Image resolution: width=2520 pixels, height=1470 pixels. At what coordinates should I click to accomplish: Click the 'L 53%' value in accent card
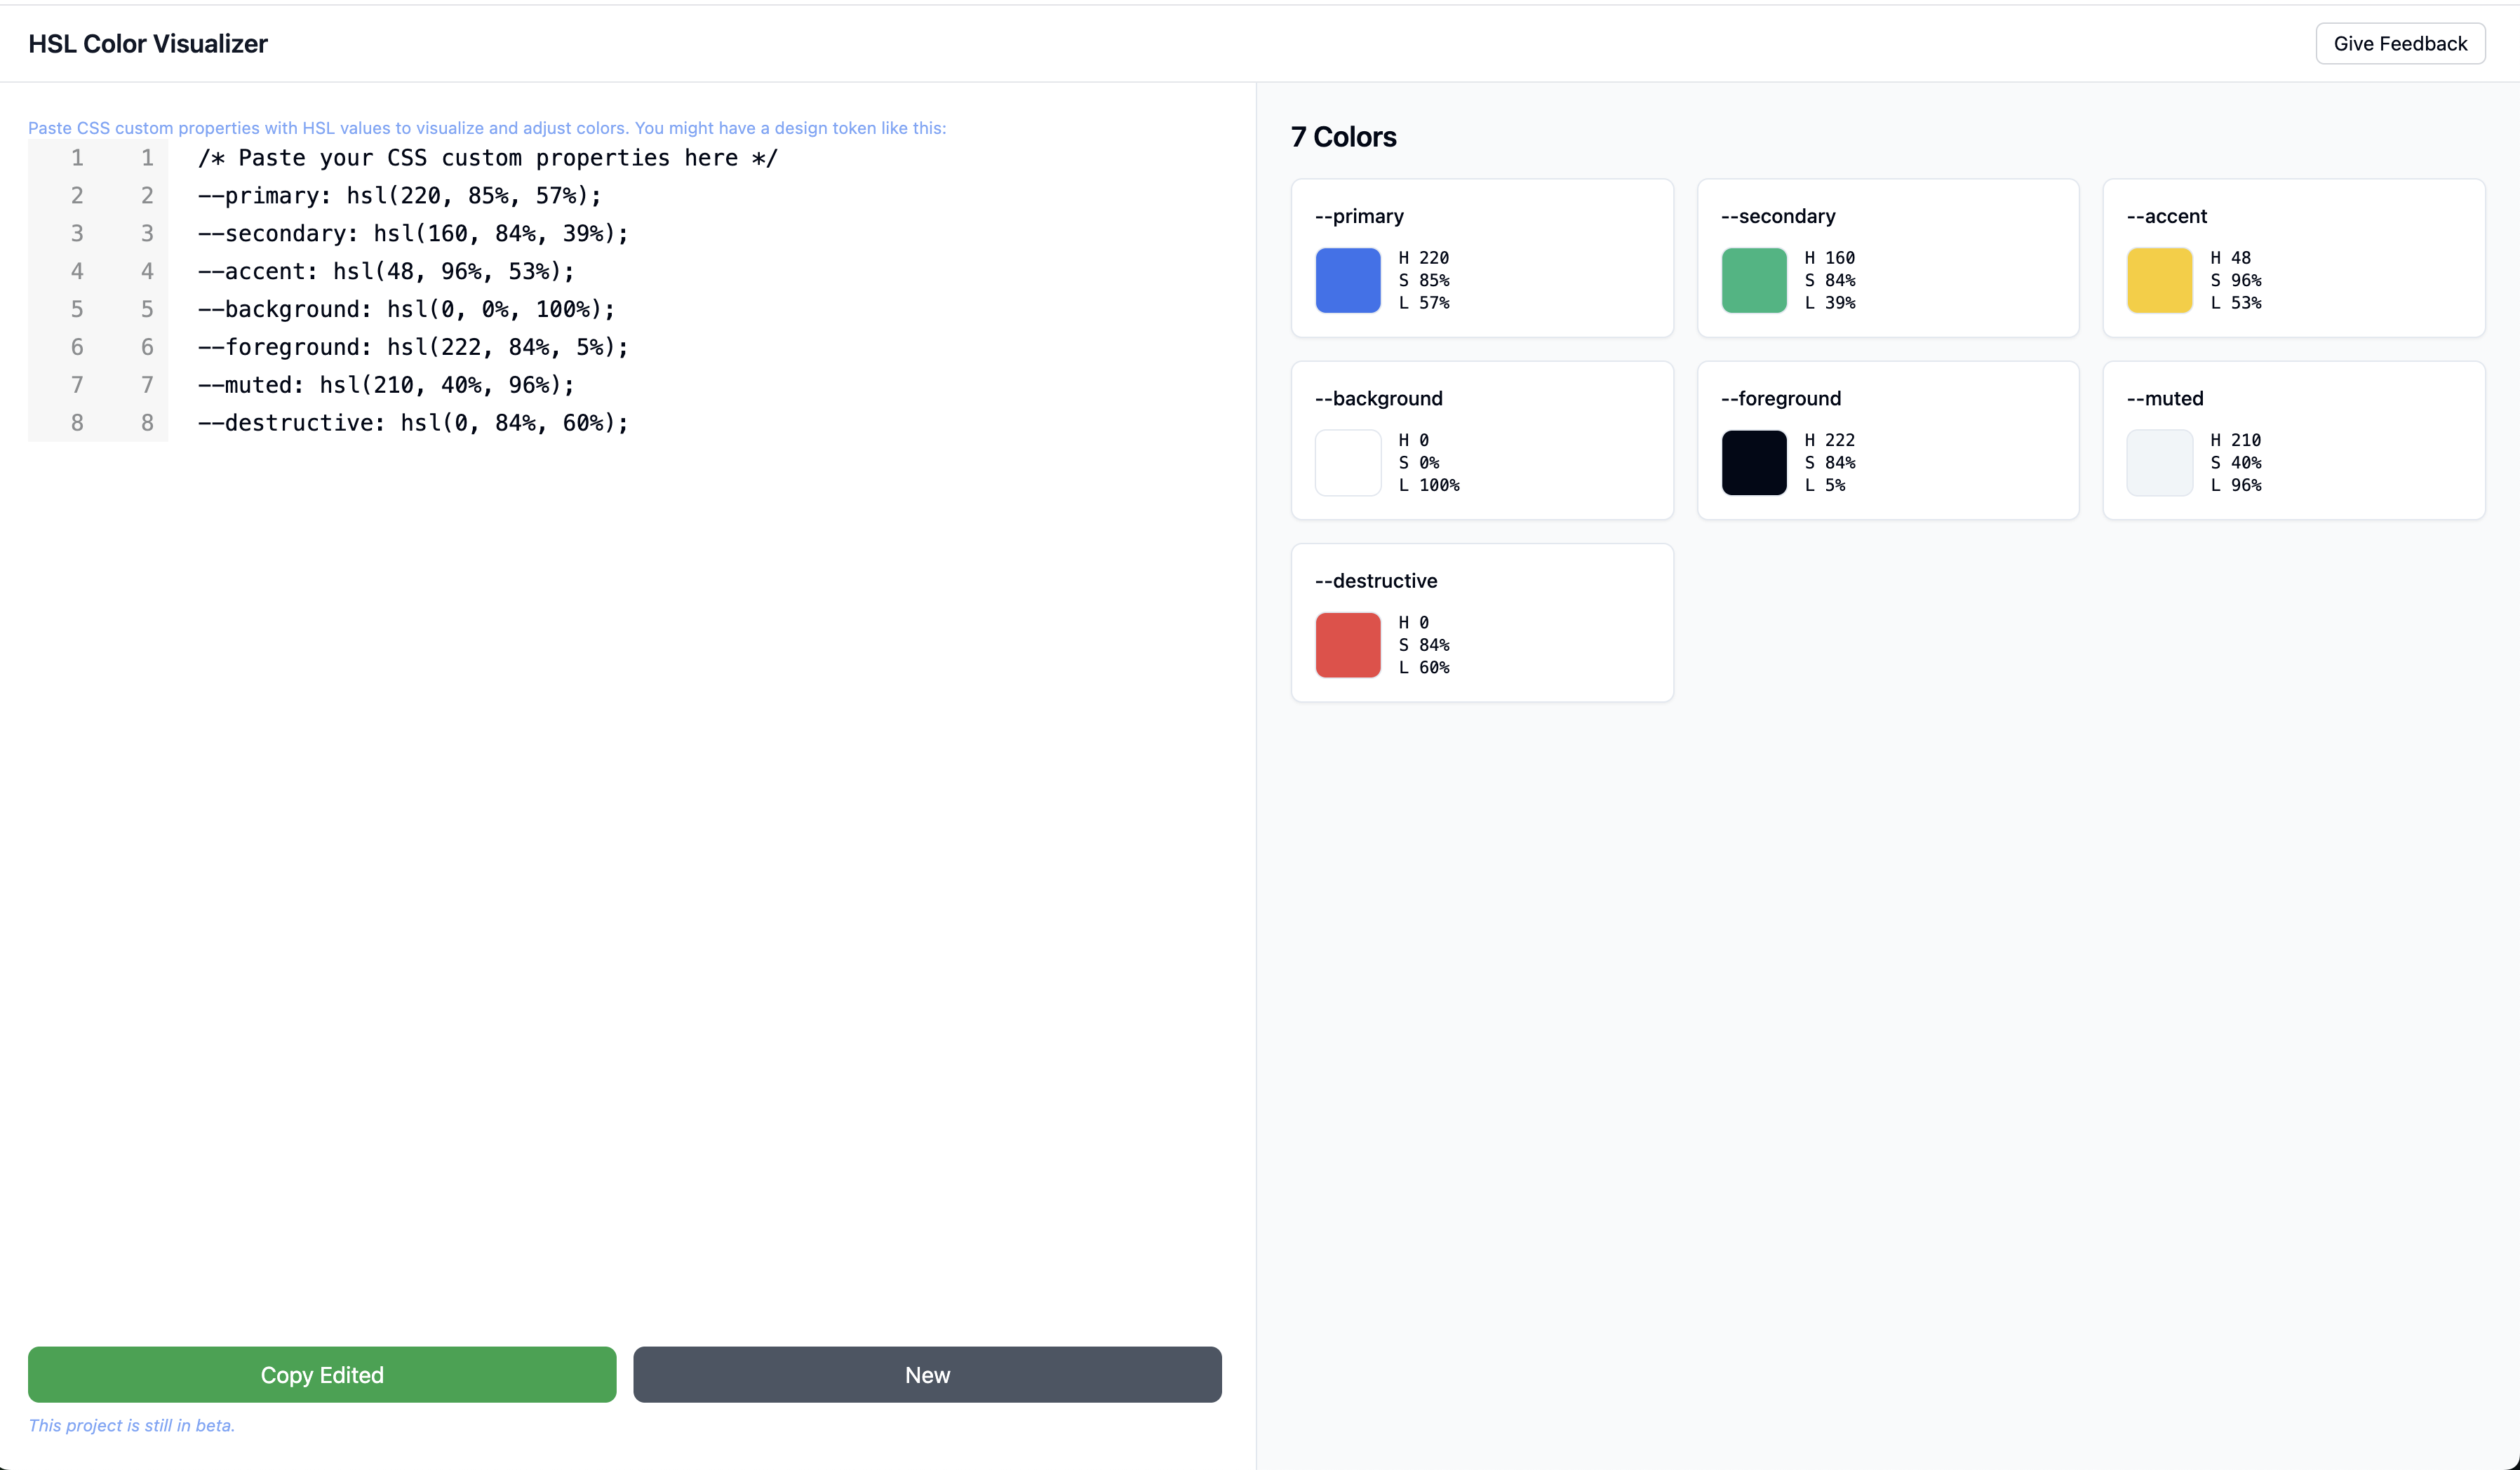(2236, 303)
